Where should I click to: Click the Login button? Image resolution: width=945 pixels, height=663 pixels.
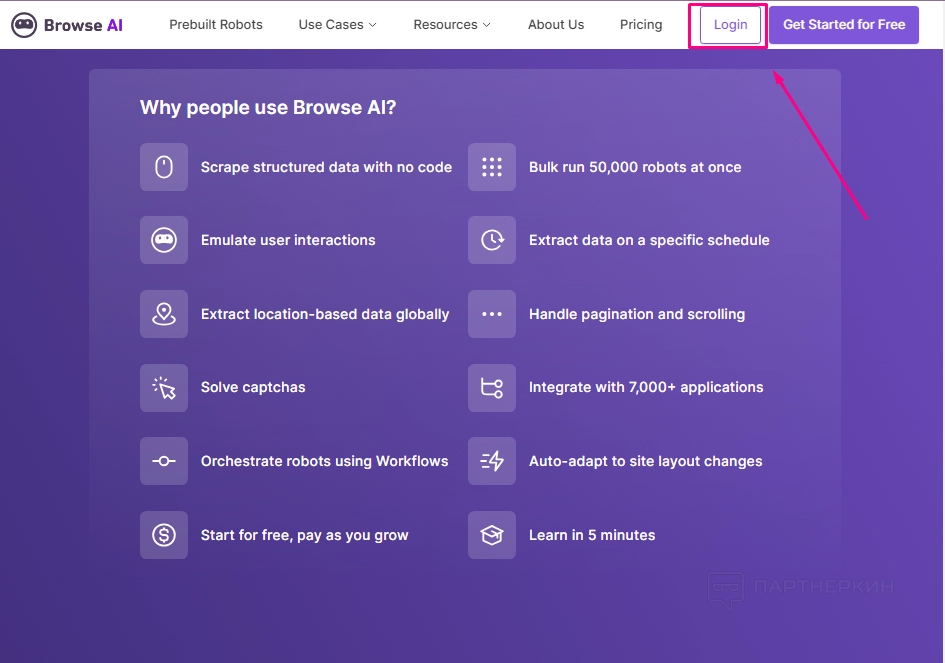pyautogui.click(x=730, y=25)
